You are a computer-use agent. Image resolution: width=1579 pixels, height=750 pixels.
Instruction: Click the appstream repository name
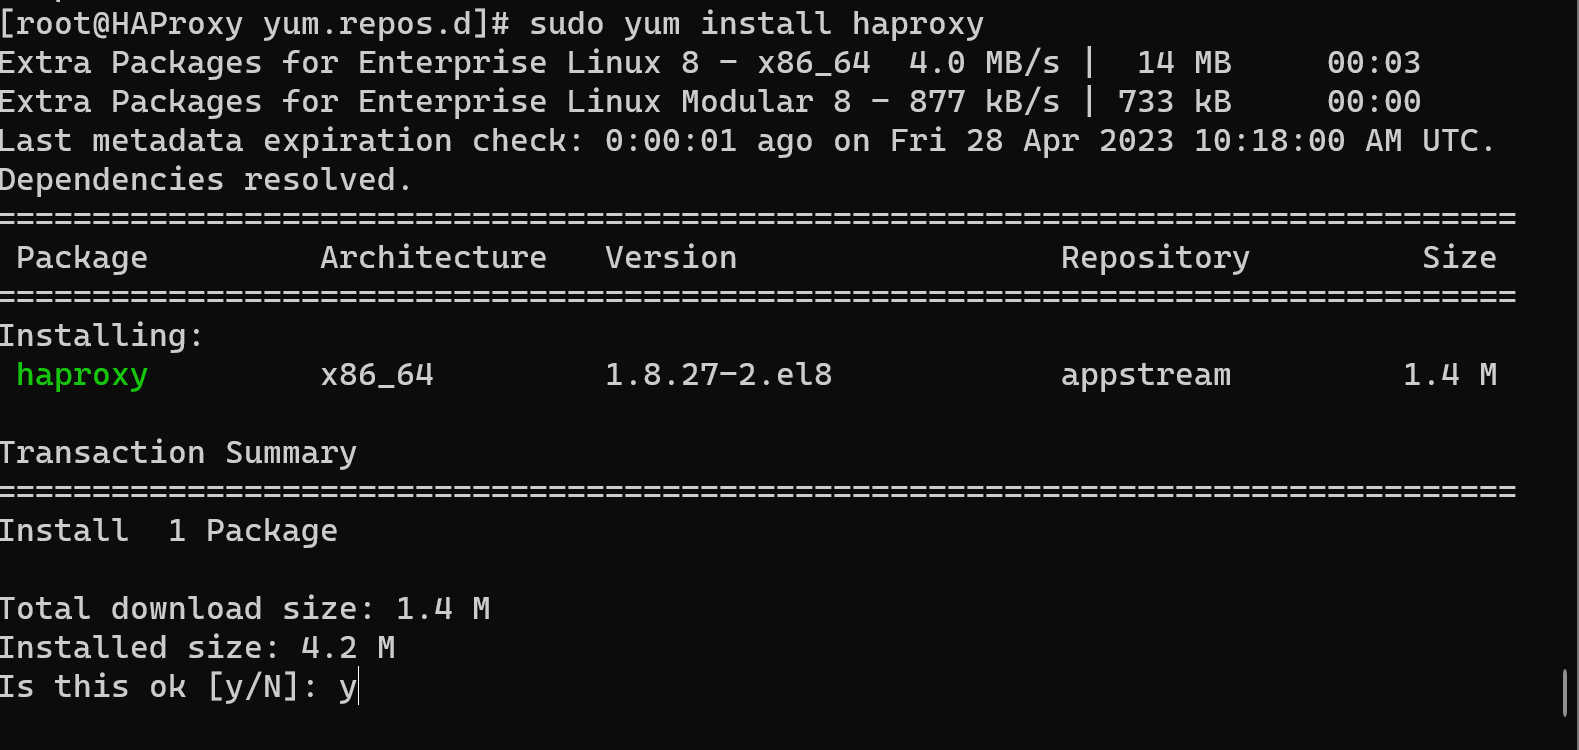coord(1146,376)
